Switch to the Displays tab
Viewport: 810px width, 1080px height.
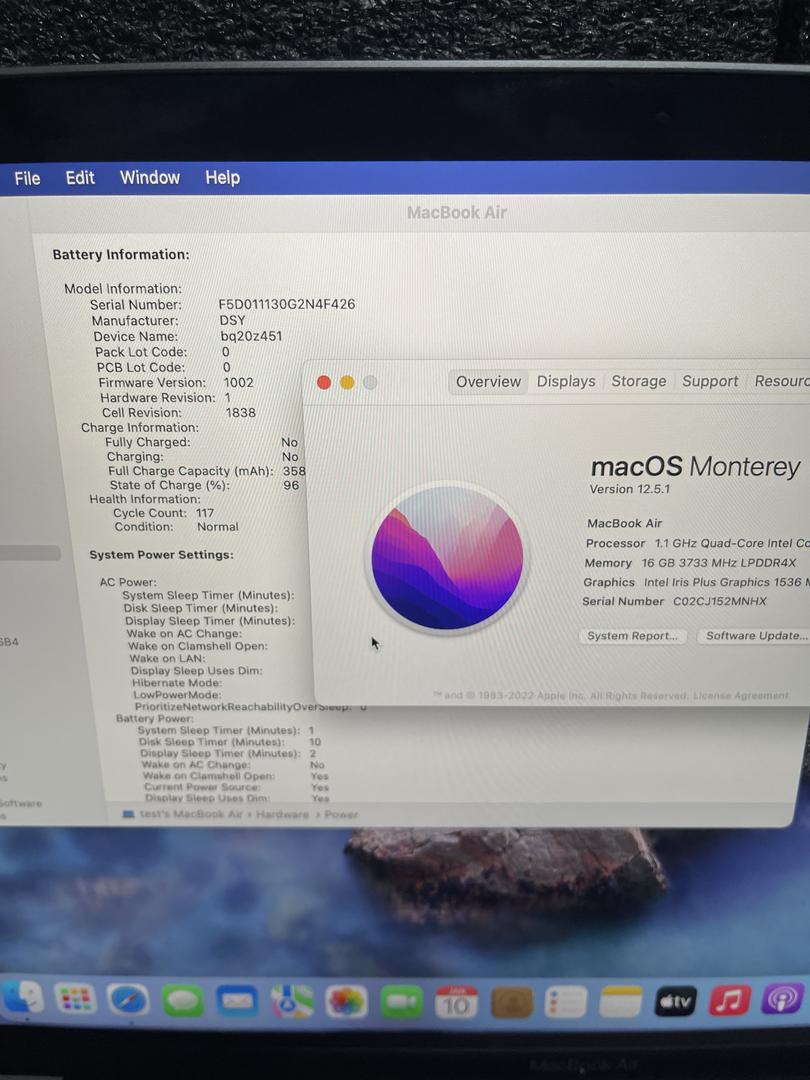[566, 381]
